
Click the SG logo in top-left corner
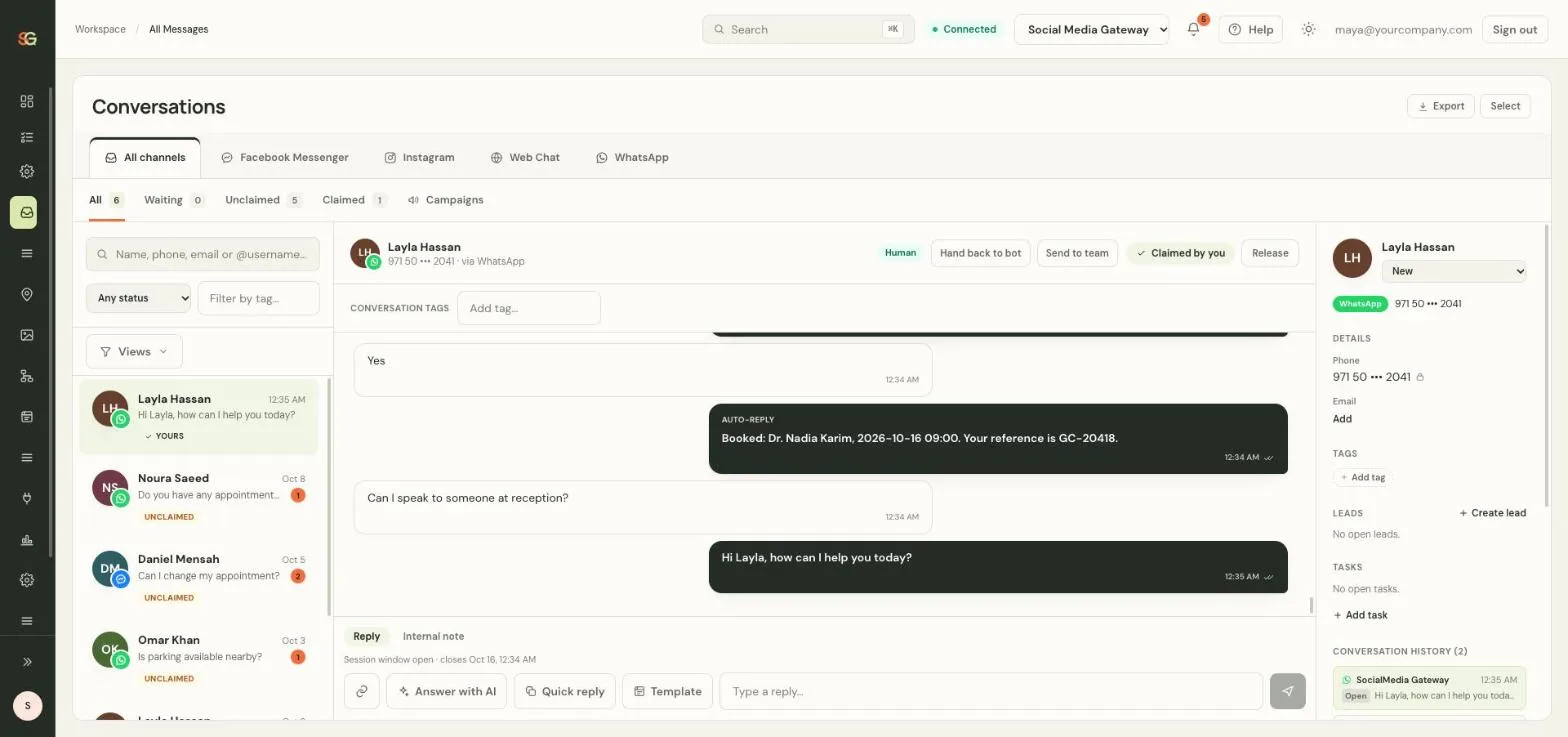27,38
